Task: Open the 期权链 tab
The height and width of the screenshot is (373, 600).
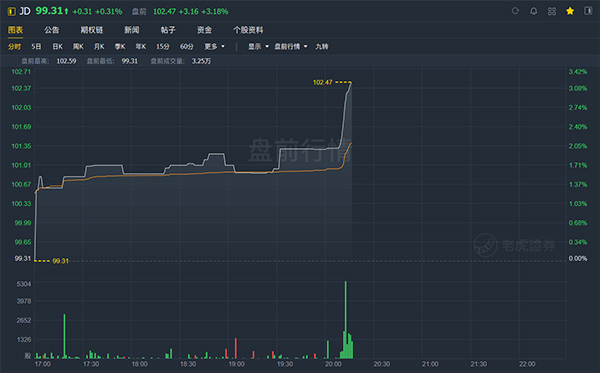Action: point(91,30)
